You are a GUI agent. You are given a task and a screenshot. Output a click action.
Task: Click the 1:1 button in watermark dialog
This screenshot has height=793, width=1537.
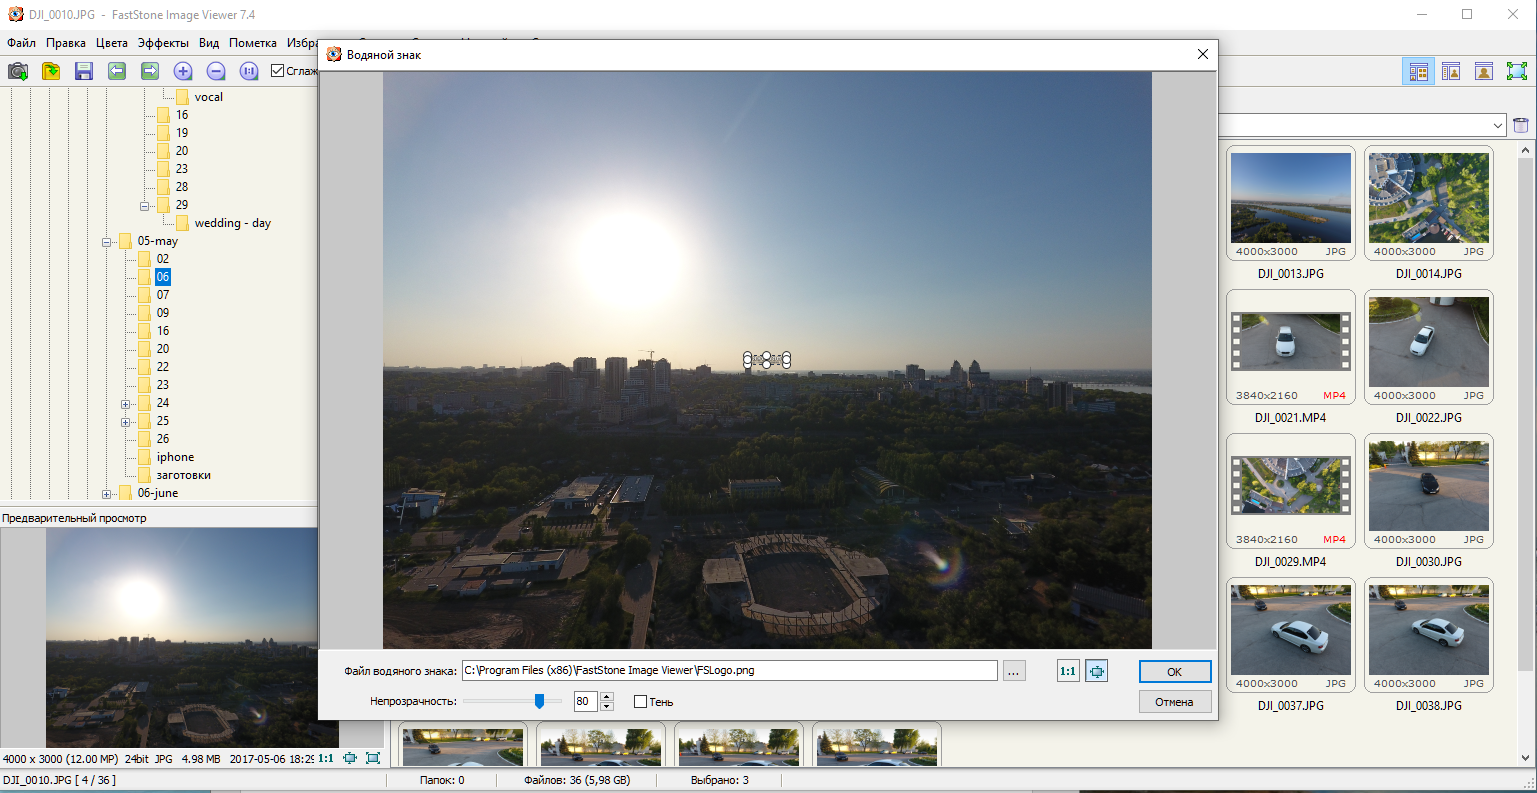pyautogui.click(x=1068, y=671)
